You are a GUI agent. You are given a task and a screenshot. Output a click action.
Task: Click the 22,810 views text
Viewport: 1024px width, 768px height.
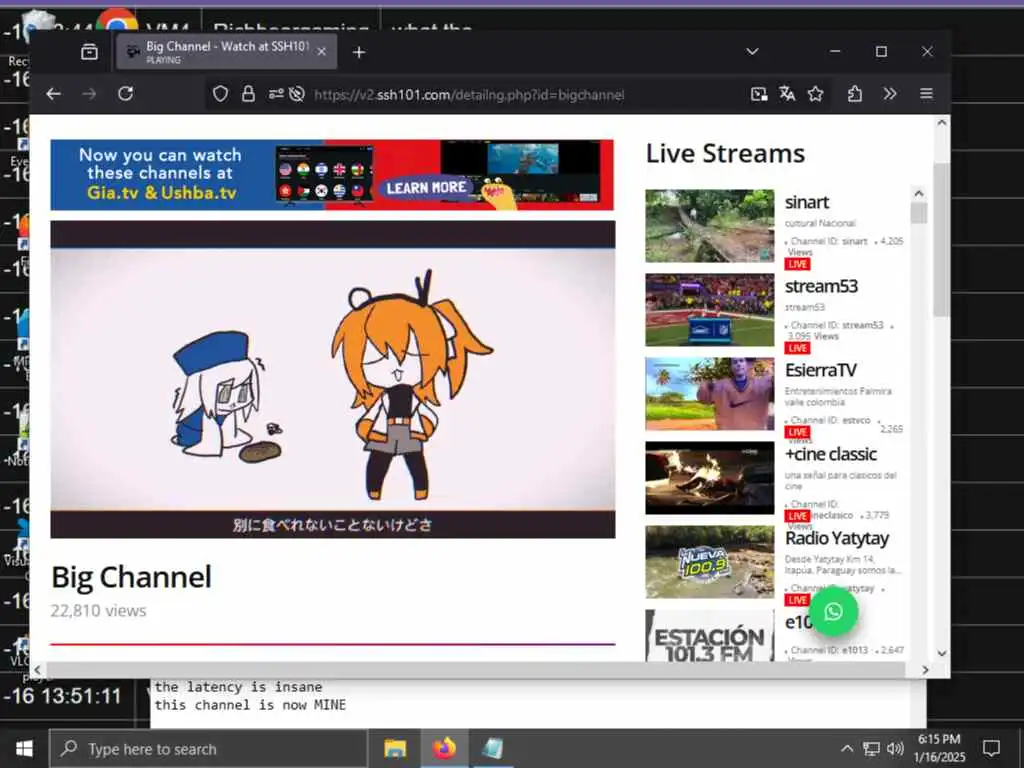[x=99, y=611]
